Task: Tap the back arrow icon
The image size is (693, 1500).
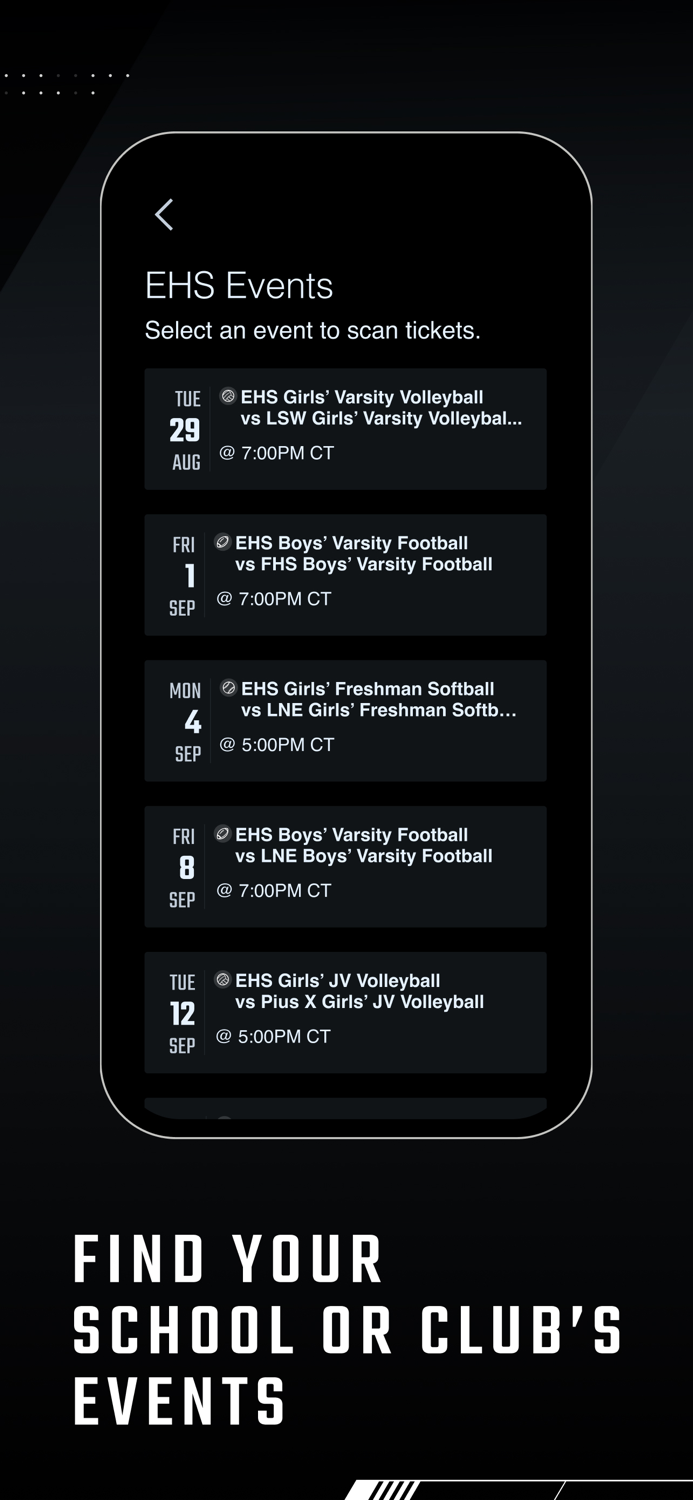Action: [164, 215]
